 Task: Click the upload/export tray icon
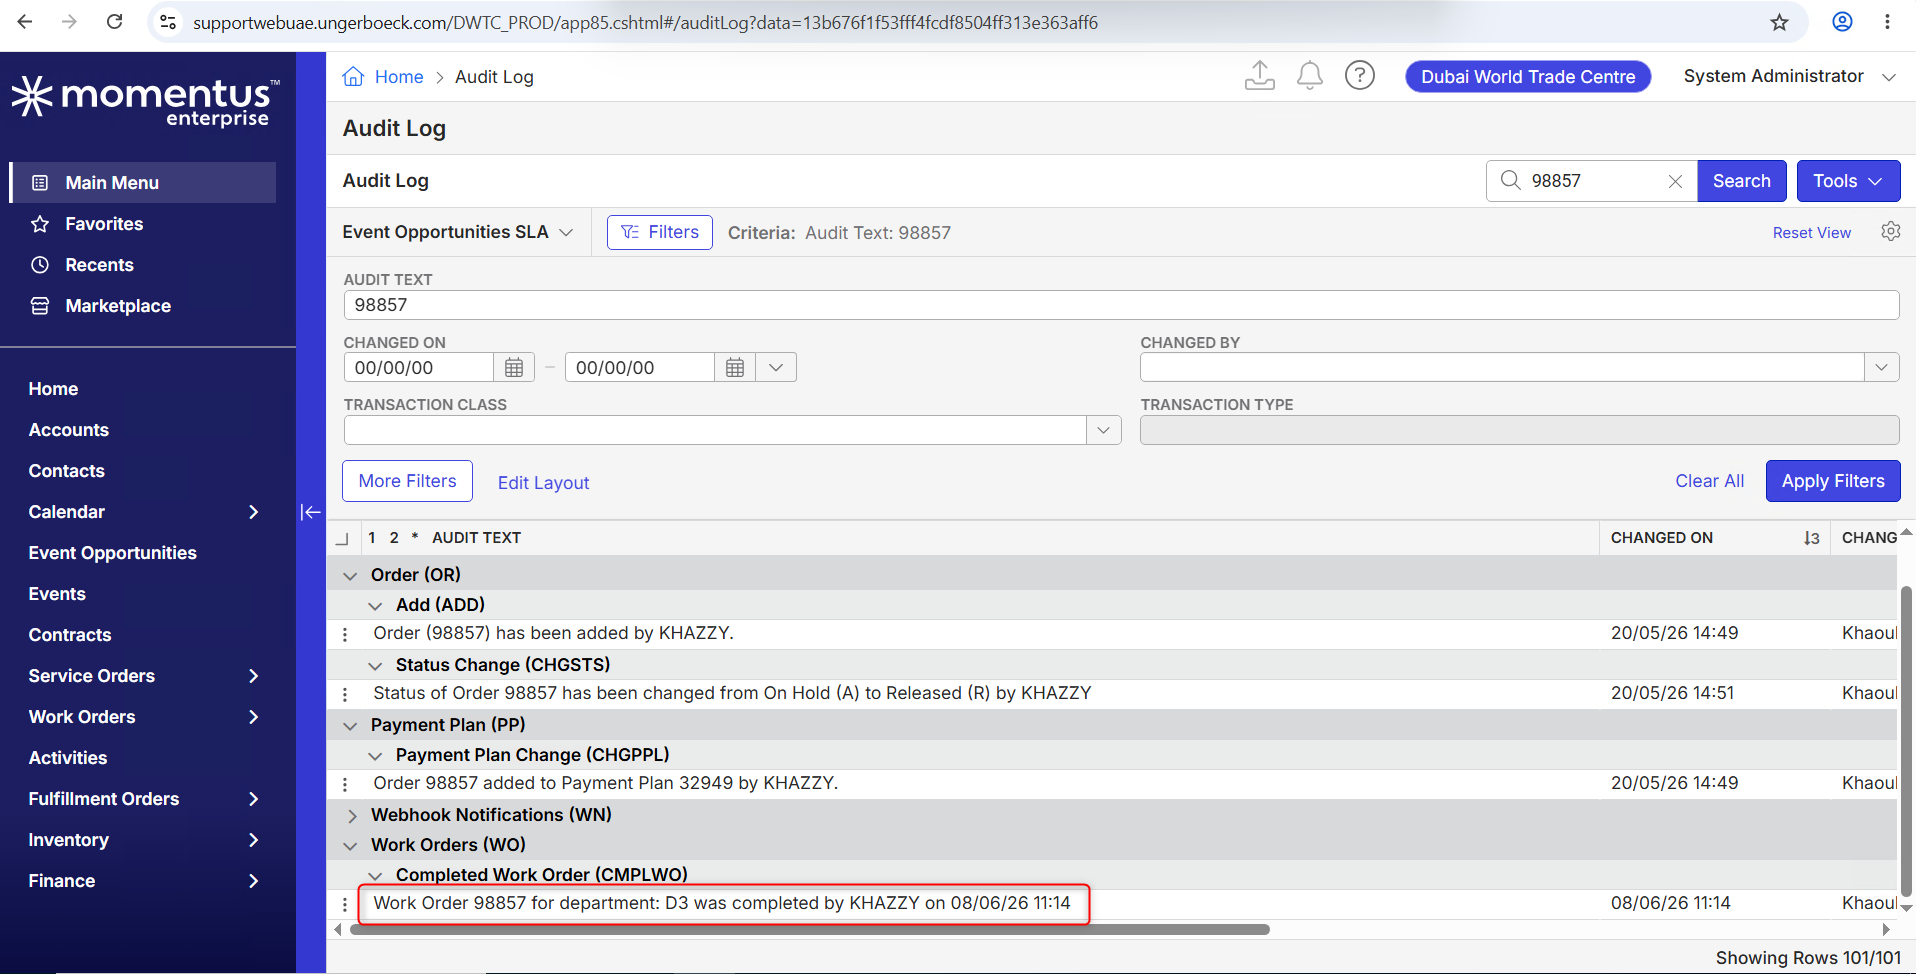[x=1260, y=76]
